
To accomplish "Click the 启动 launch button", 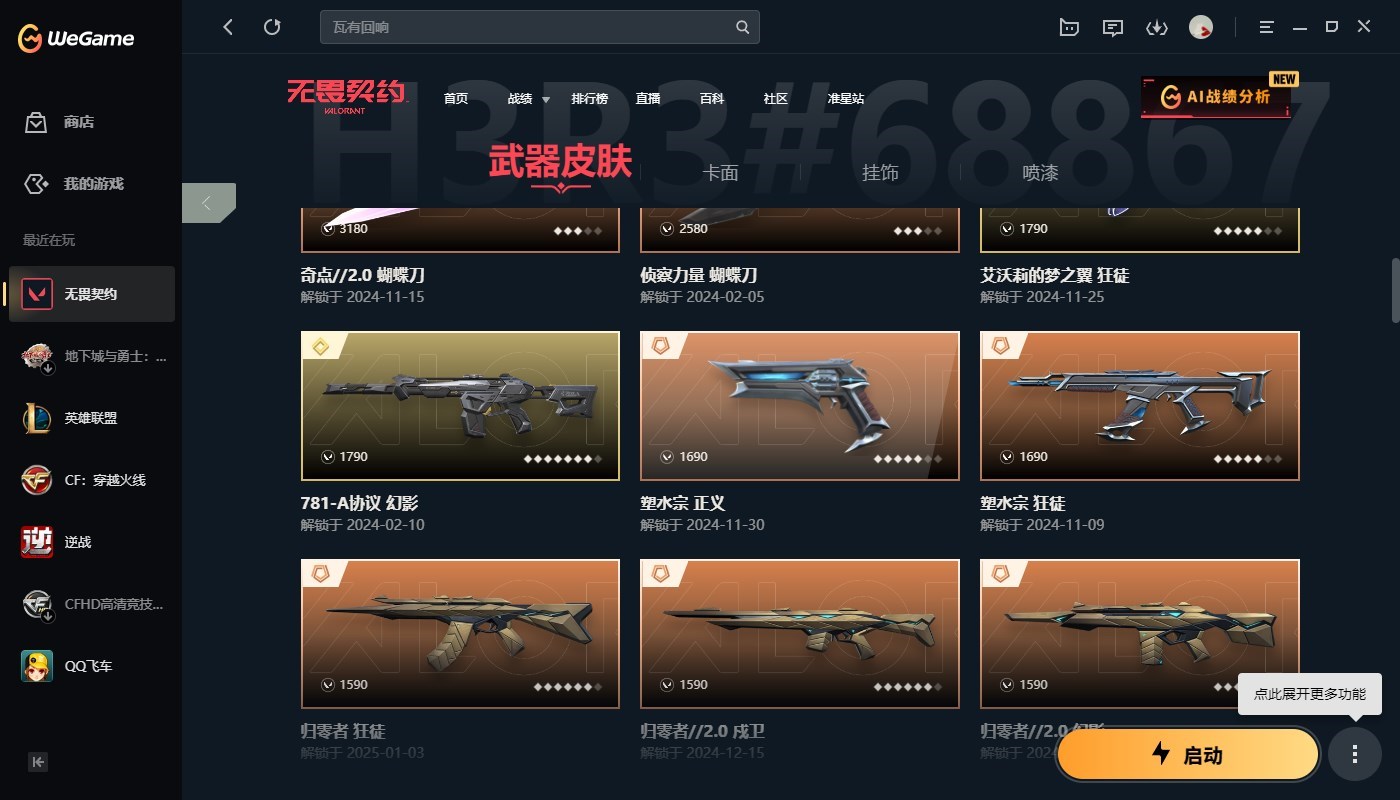I will 1188,754.
